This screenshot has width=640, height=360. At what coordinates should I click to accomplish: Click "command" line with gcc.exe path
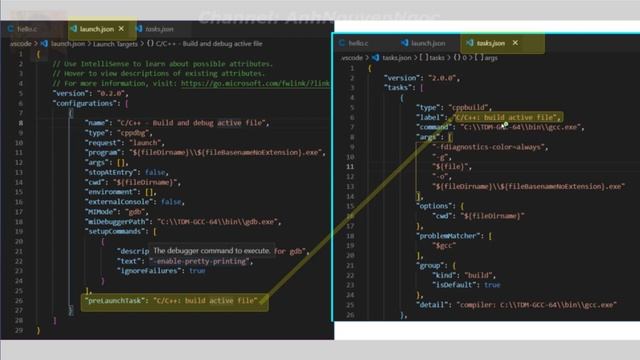point(500,127)
